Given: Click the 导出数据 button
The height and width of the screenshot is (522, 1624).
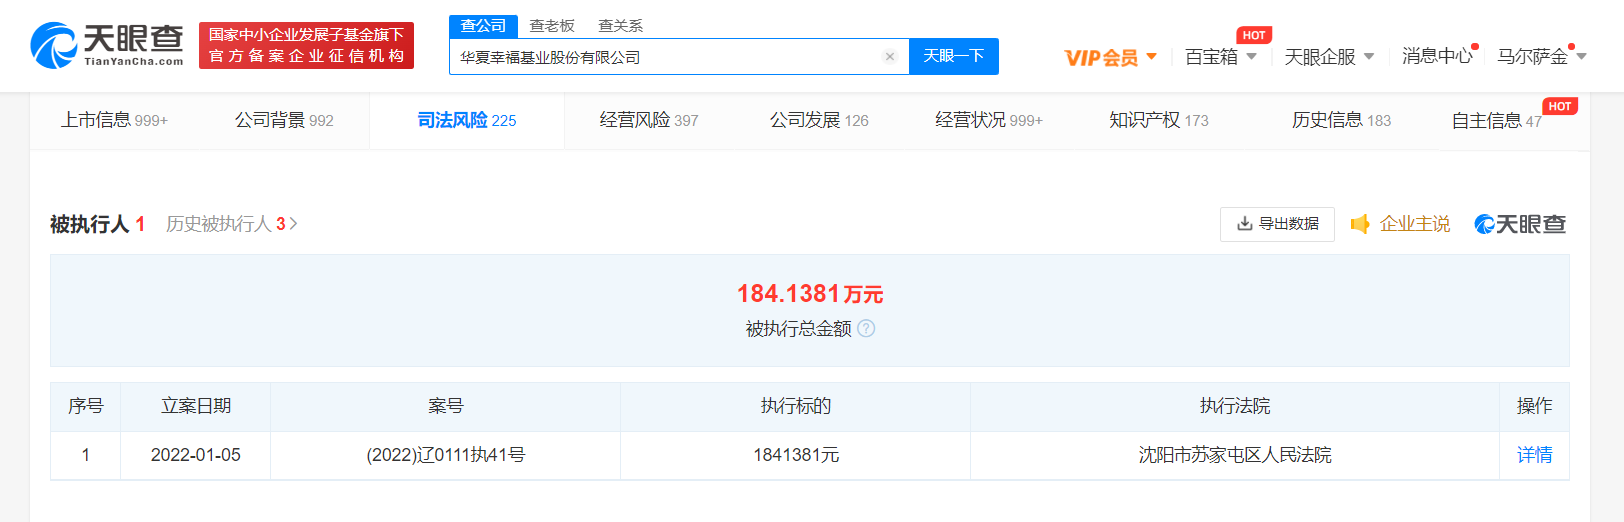Looking at the screenshot, I should pyautogui.click(x=1277, y=224).
